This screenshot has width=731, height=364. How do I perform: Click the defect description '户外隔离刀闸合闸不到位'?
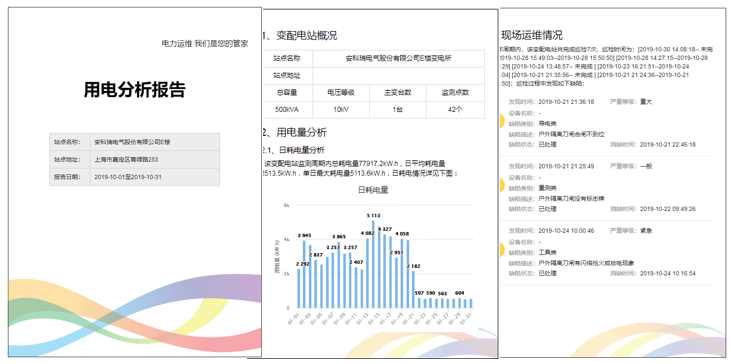[x=571, y=134]
